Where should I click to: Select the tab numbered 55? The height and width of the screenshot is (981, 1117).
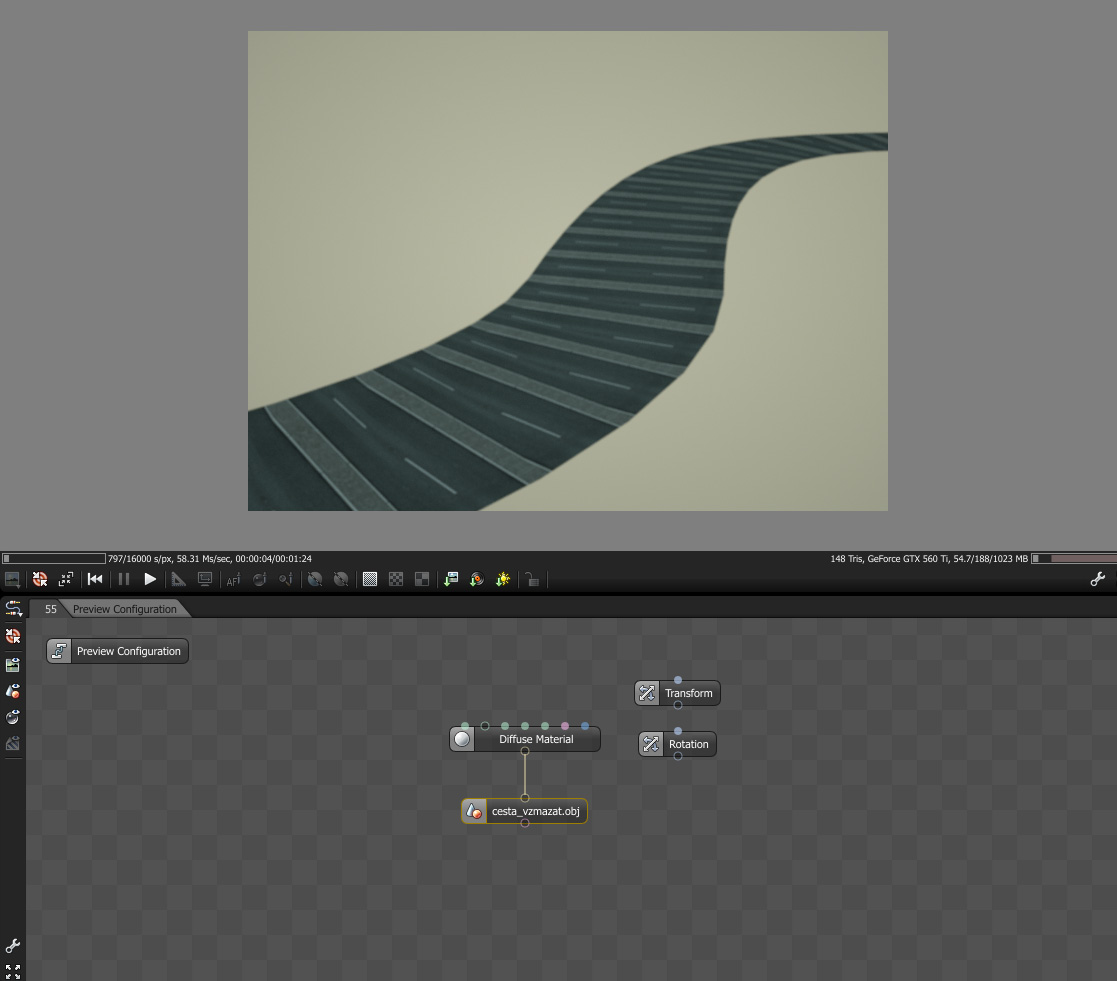click(x=51, y=609)
